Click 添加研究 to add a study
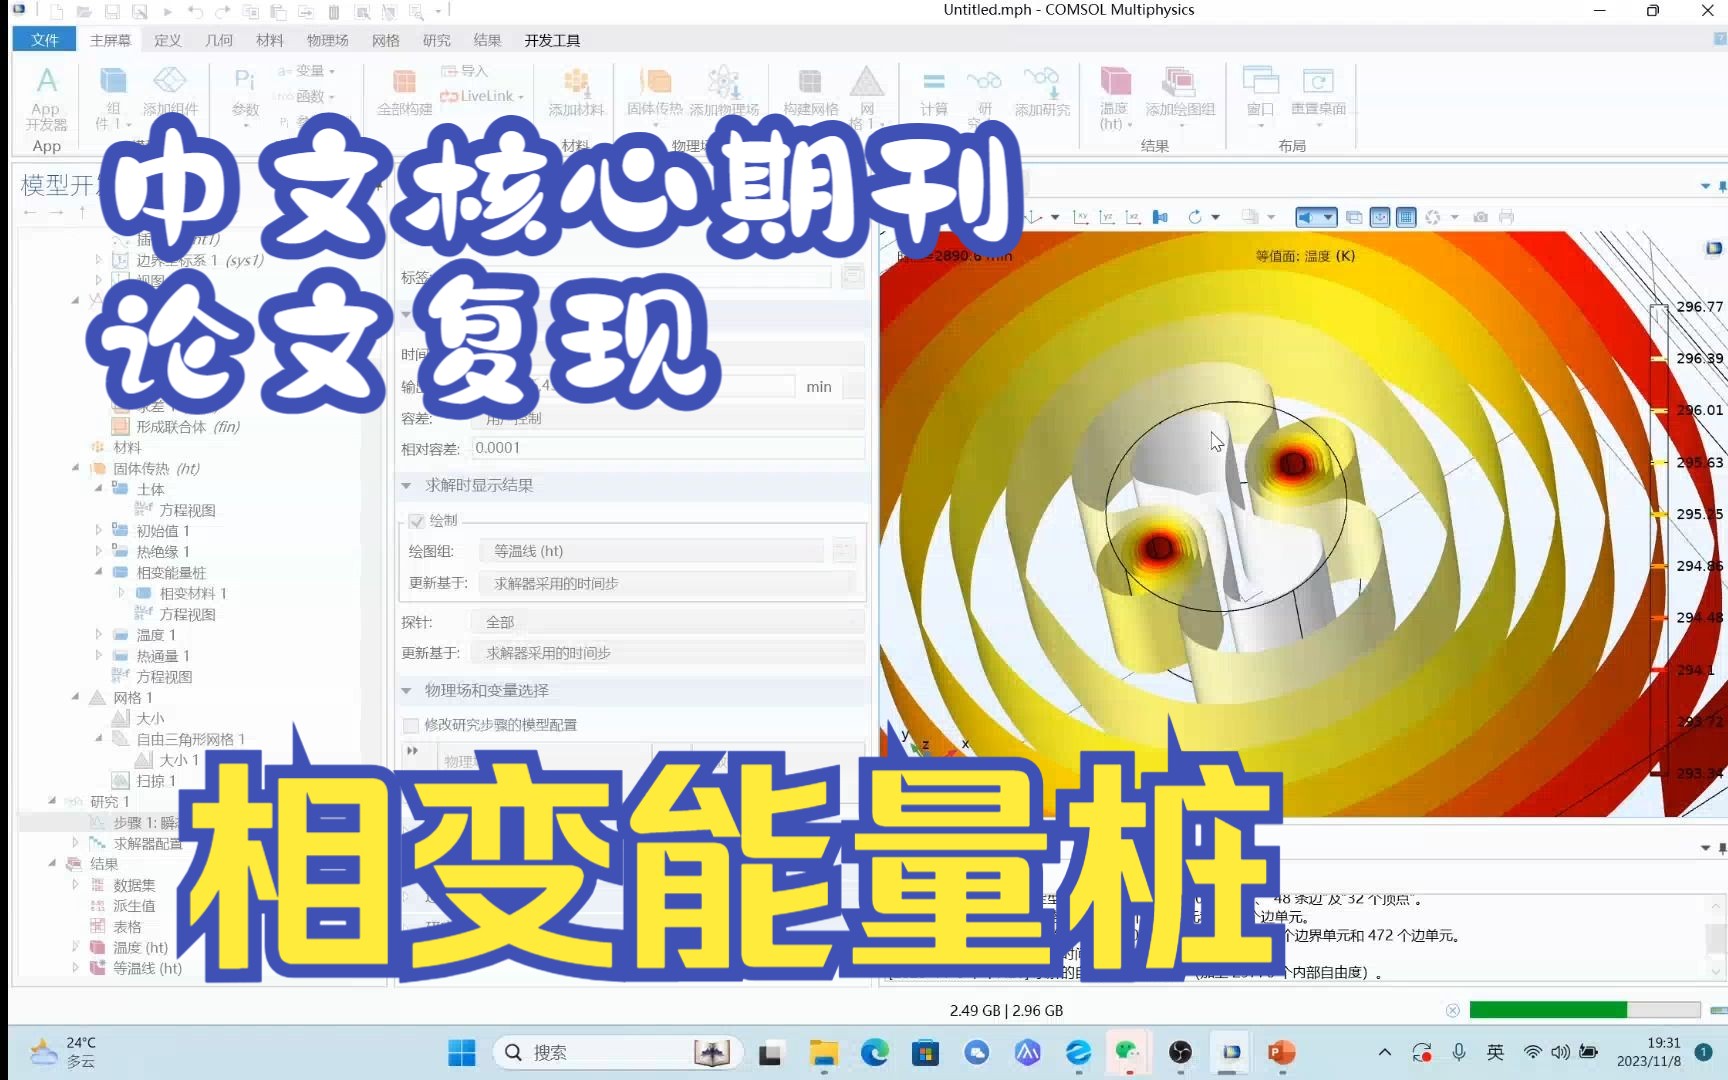The width and height of the screenshot is (1728, 1080). pos(1042,95)
